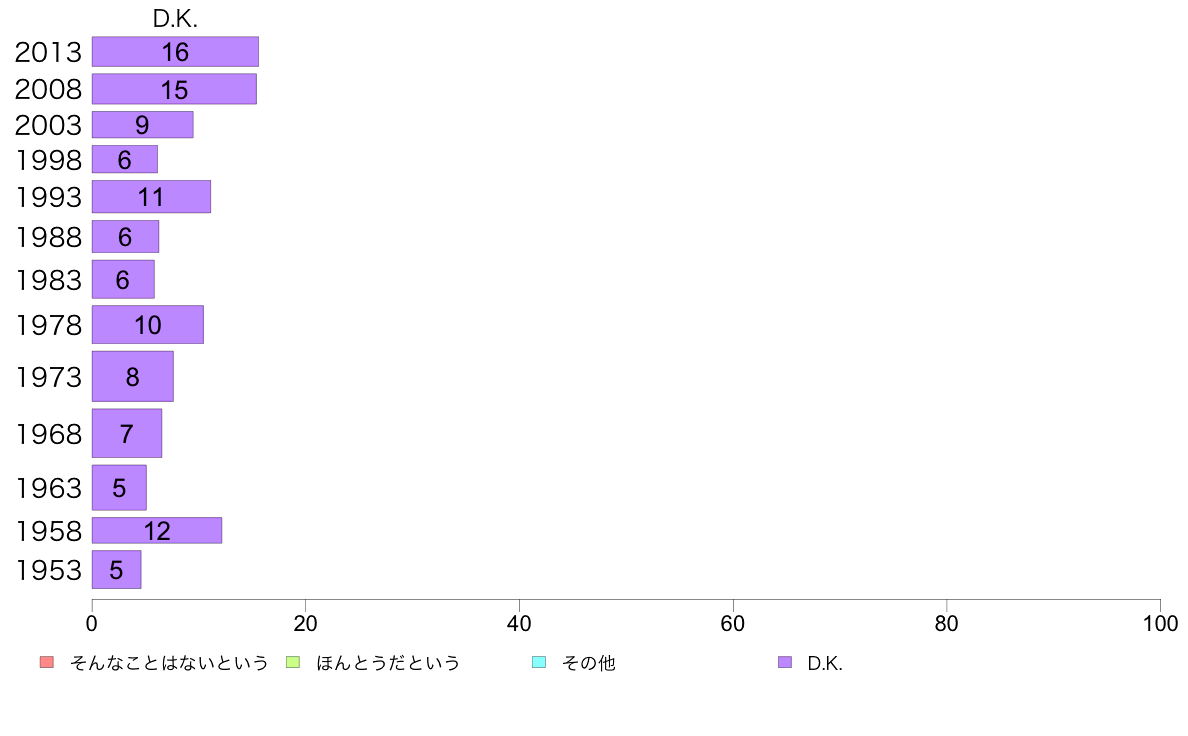Click the その他 legend label text
Screen dimensions: 1188x736
[588, 663]
